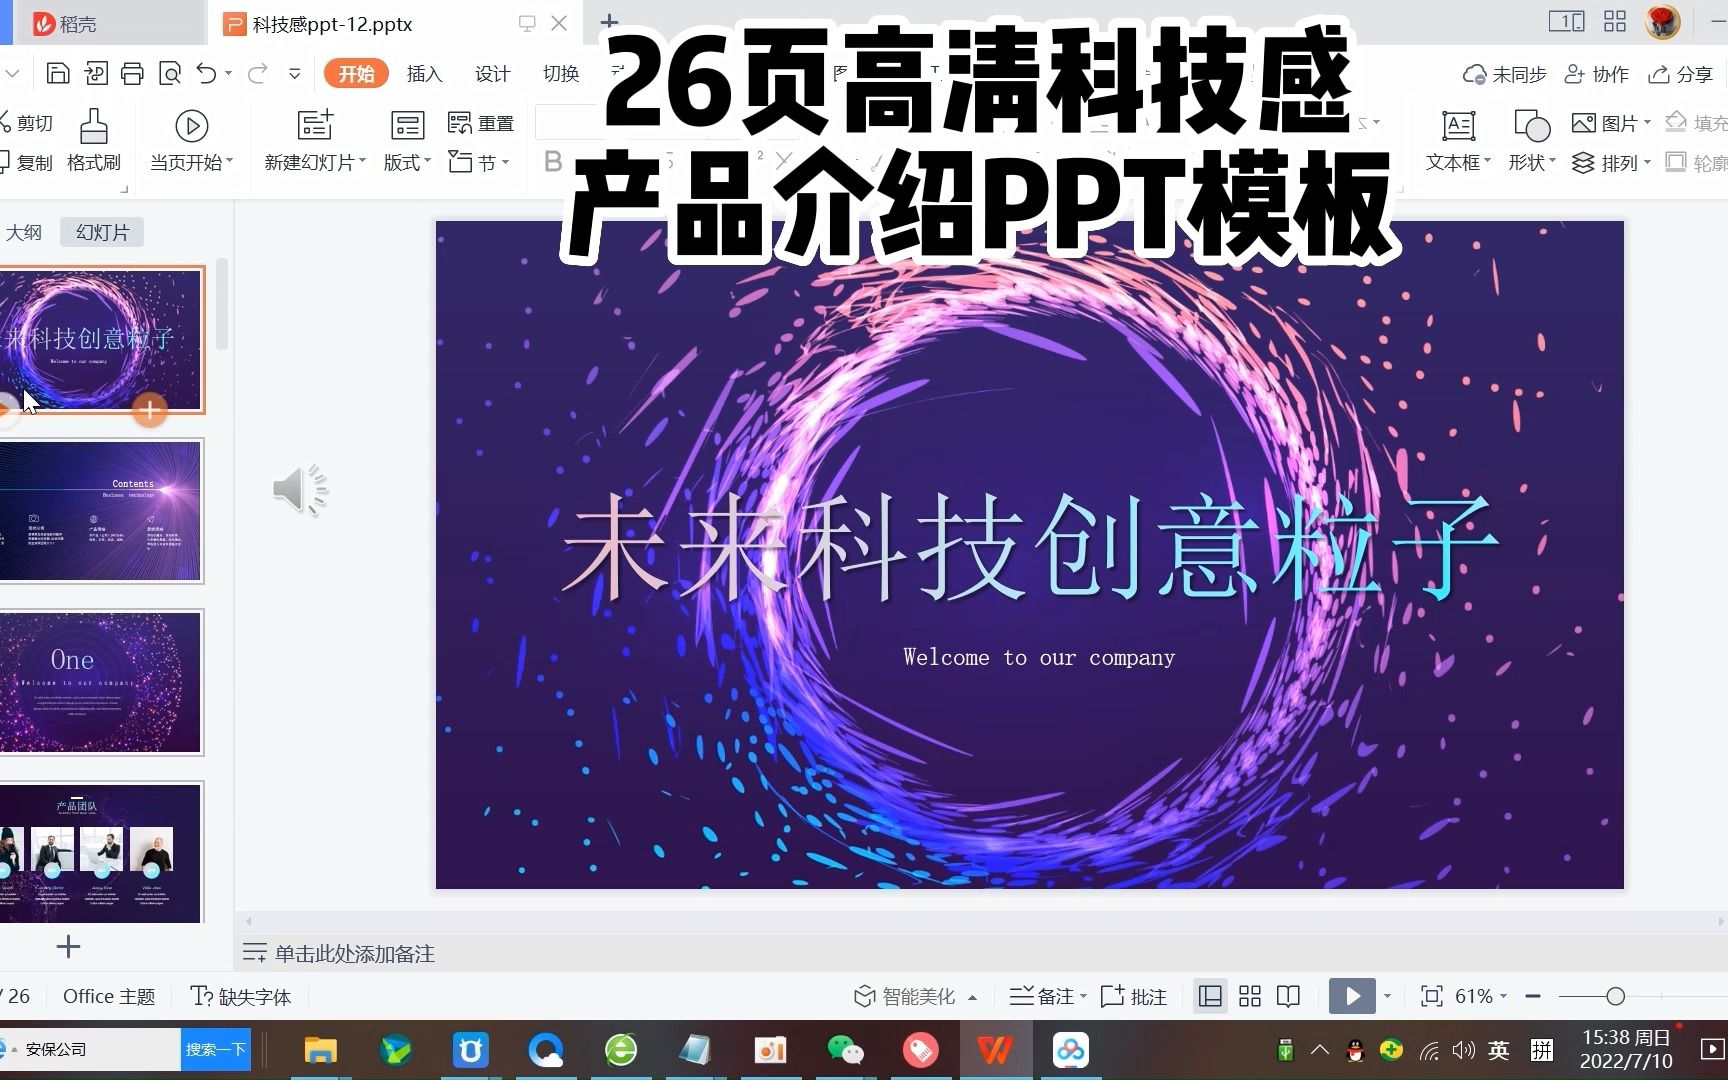Click the 排列 arrange layers icon
1728x1080 pixels.
1583,163
